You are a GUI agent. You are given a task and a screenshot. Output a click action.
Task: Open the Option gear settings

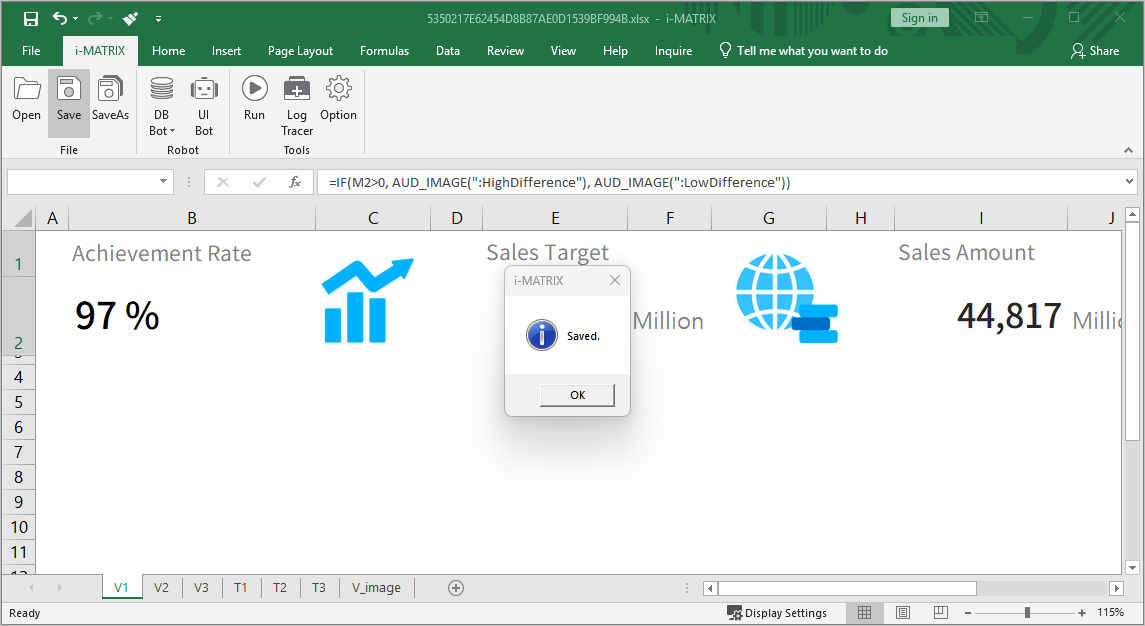click(338, 99)
